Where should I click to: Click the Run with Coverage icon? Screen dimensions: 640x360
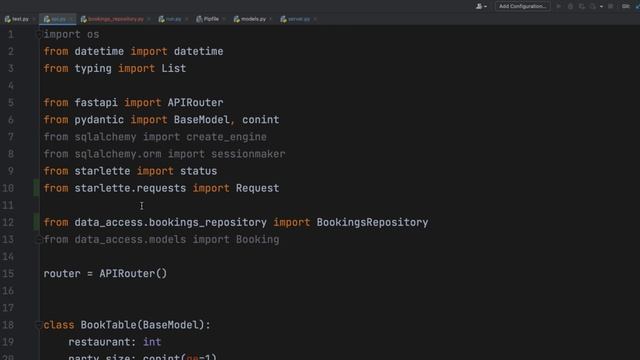tap(582, 7)
